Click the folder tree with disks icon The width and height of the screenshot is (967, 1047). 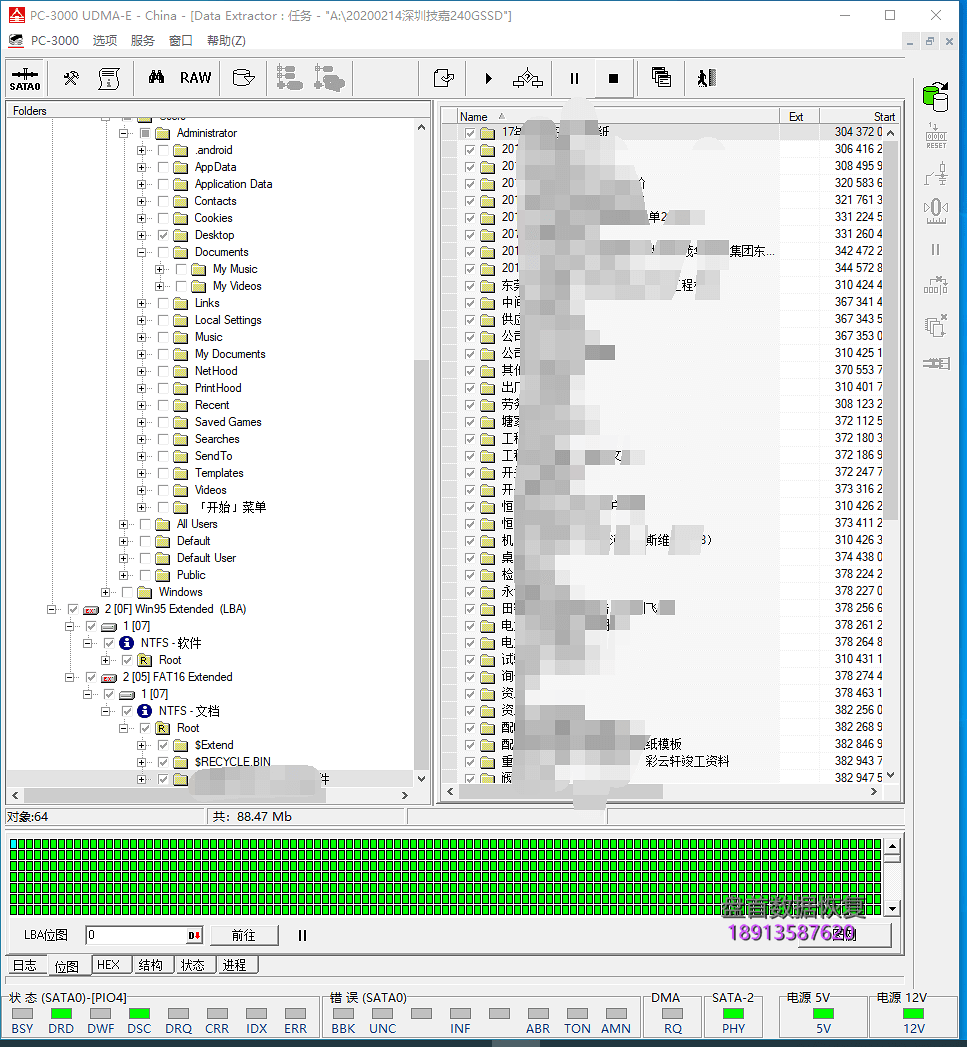tap(329, 78)
